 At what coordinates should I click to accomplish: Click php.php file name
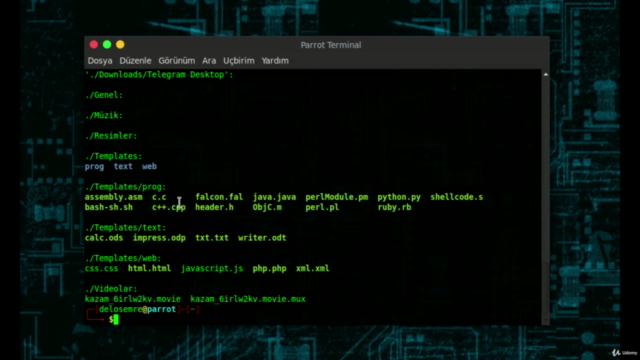269,269
